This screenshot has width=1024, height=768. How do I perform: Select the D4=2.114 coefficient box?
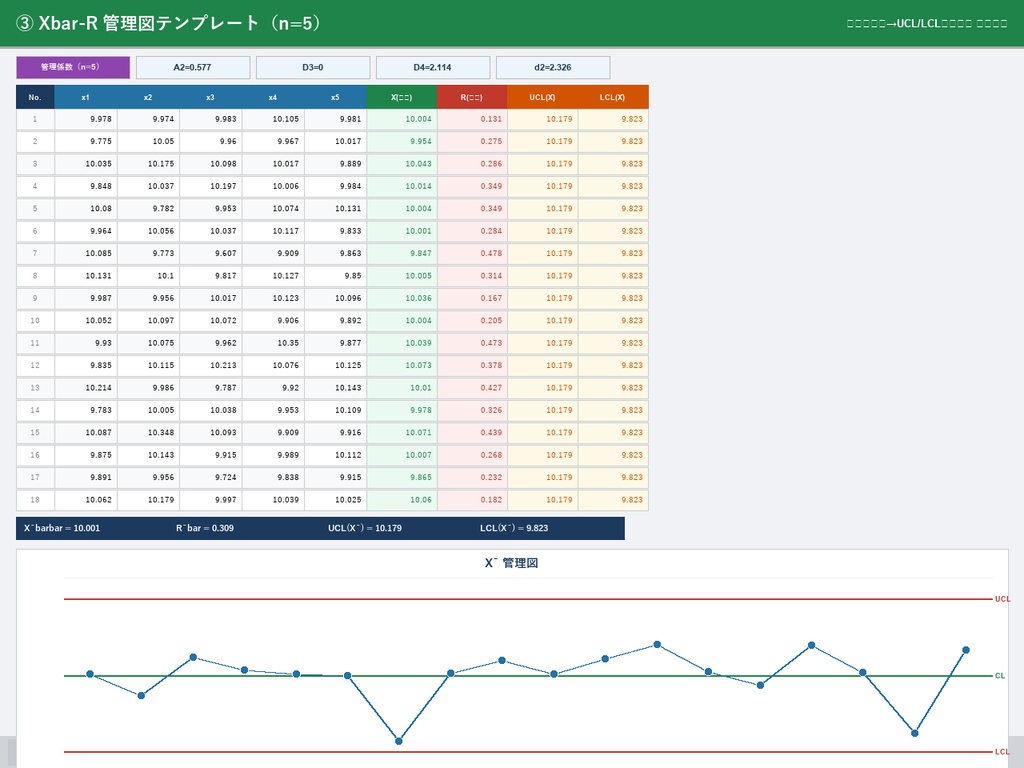432,67
